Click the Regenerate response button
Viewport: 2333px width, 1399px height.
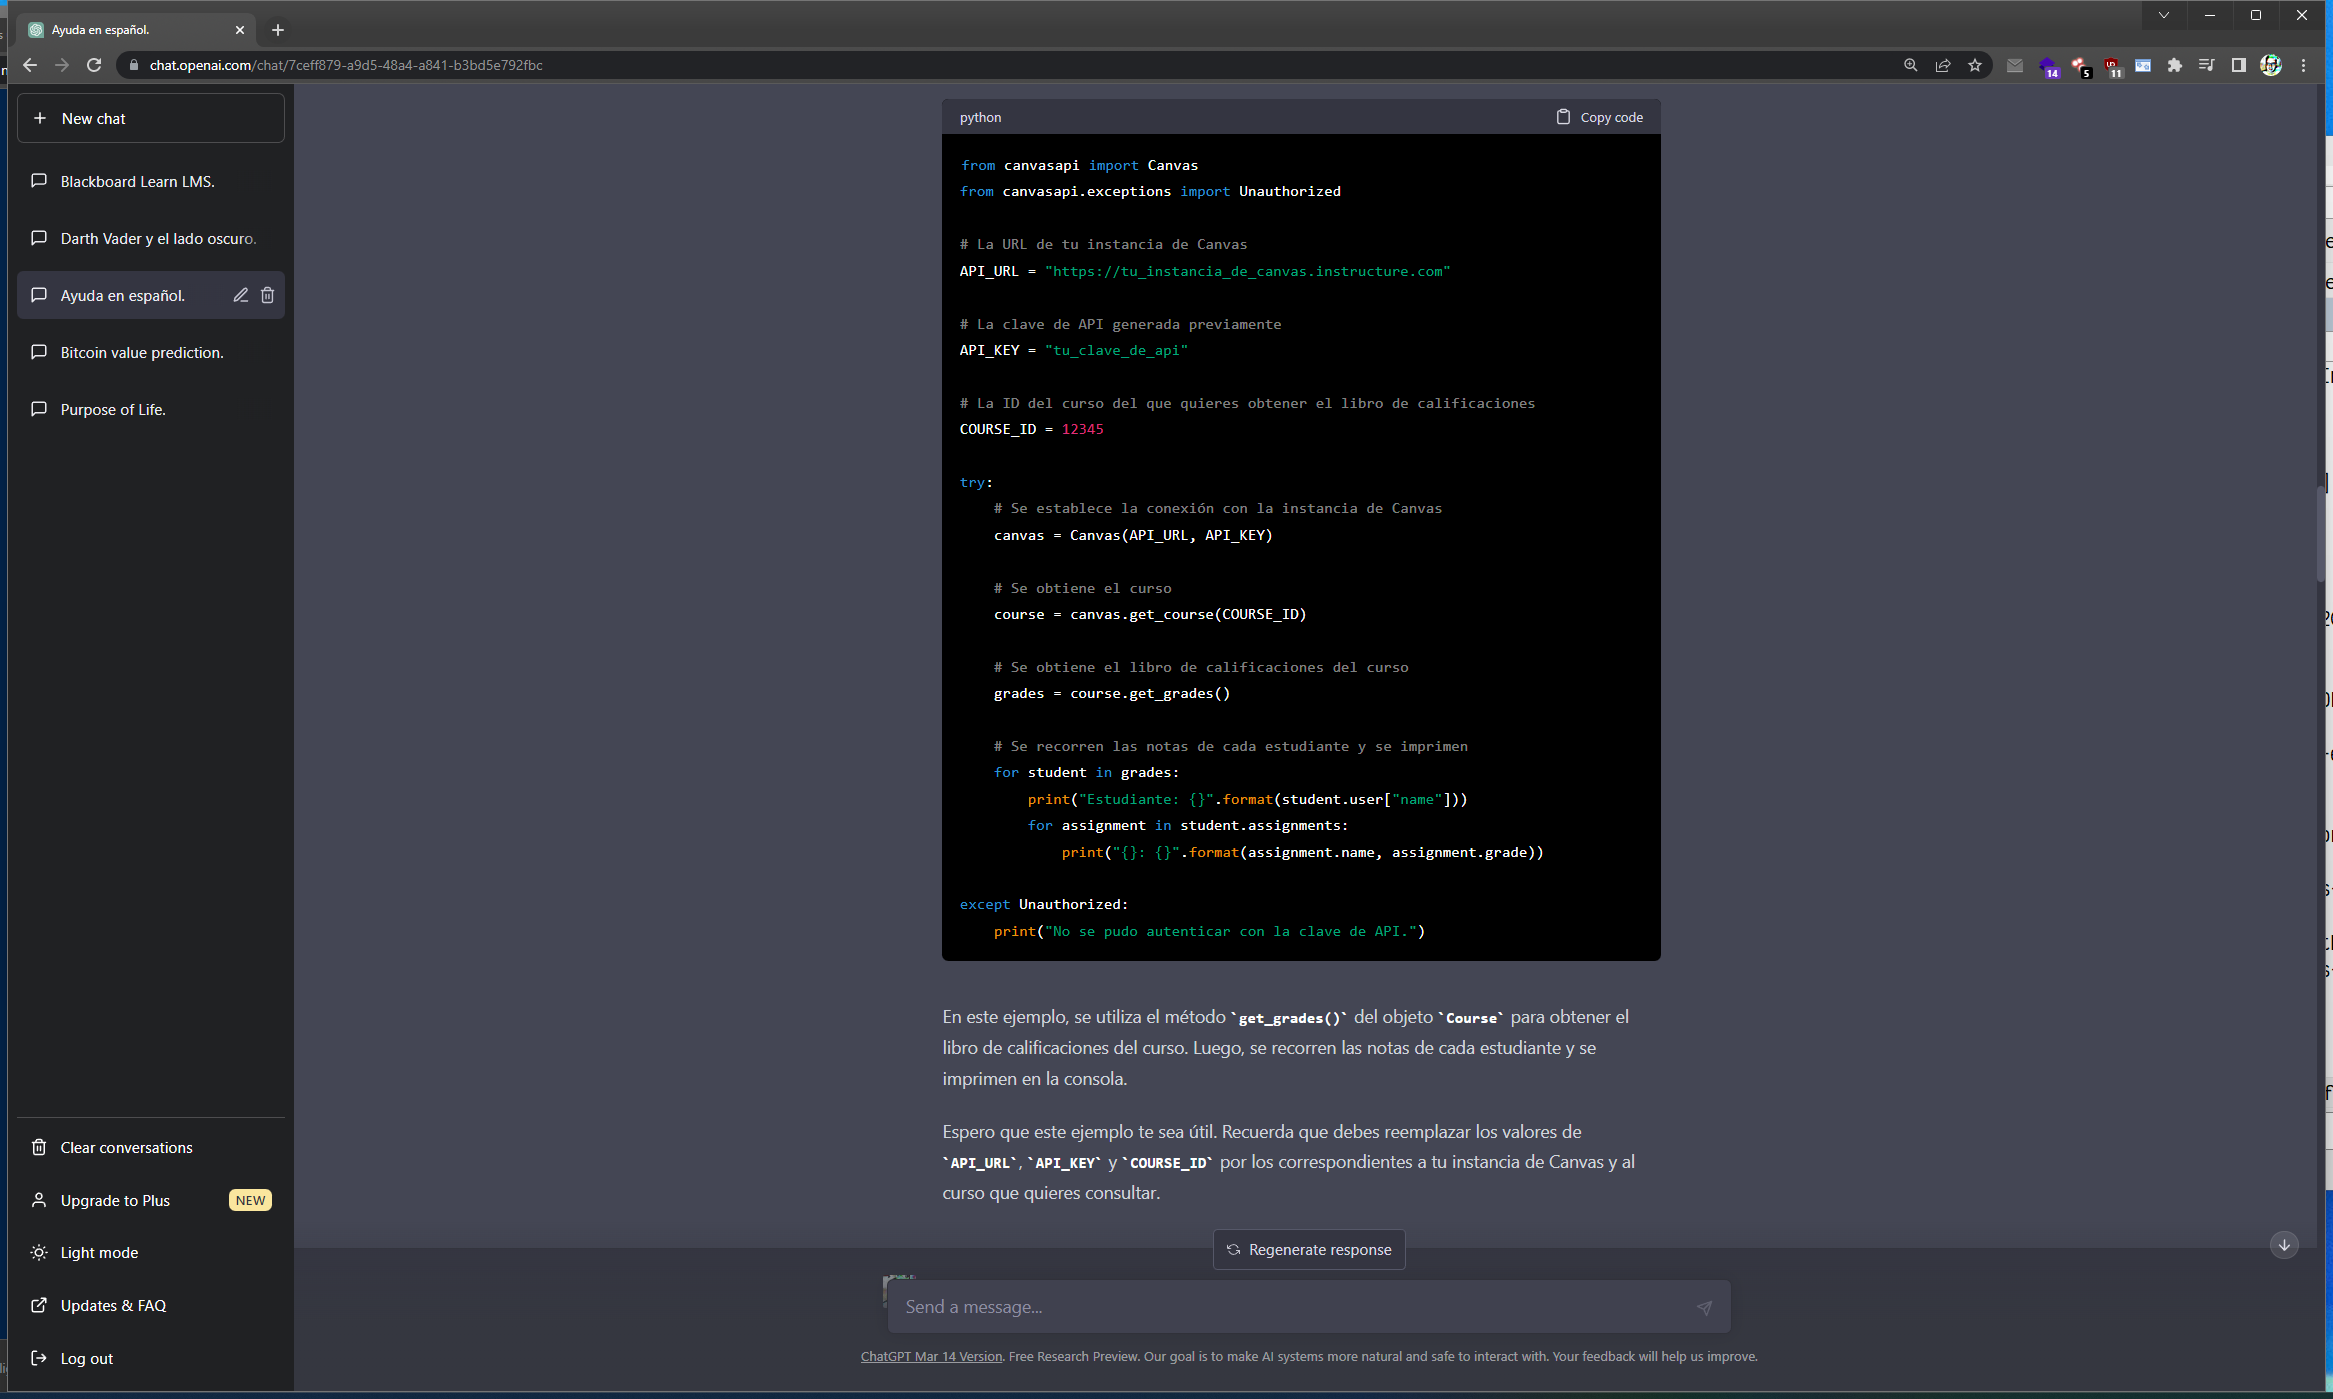coord(1308,1250)
